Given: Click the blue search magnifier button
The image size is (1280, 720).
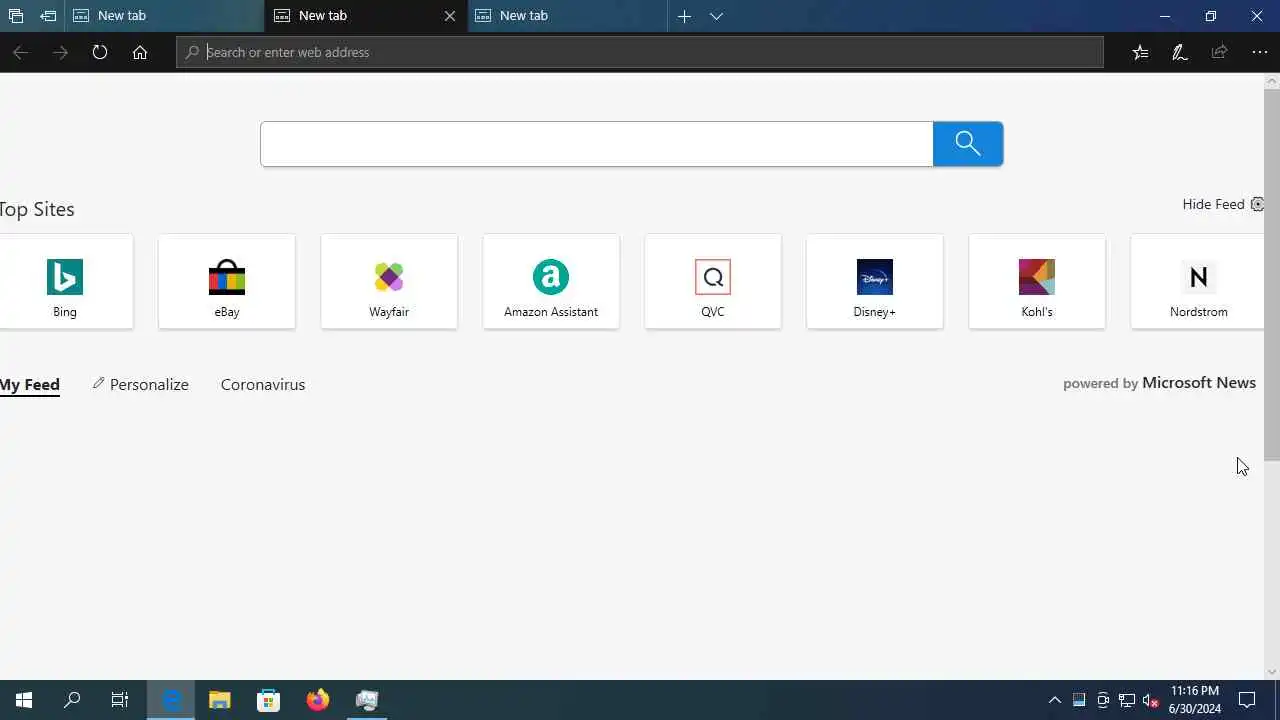Looking at the screenshot, I should pyautogui.click(x=968, y=144).
